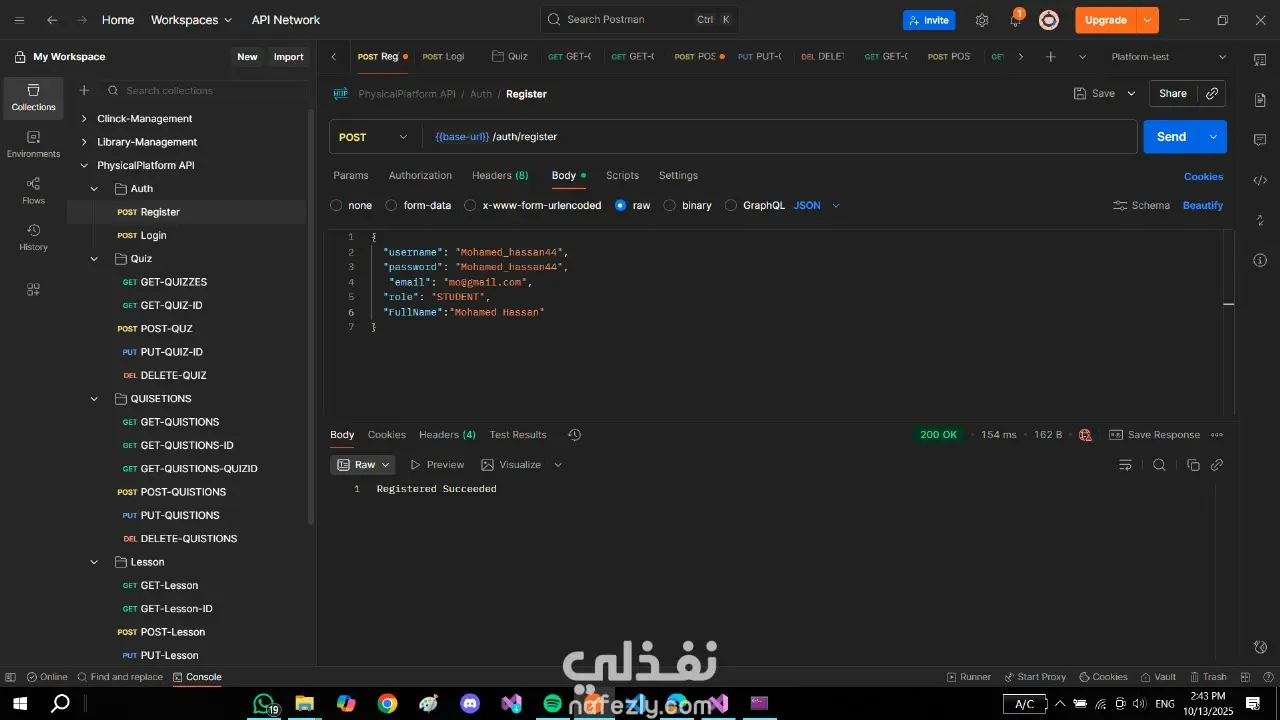Open the hamburger main menu
The height and width of the screenshot is (720, 1280).
click(19, 20)
